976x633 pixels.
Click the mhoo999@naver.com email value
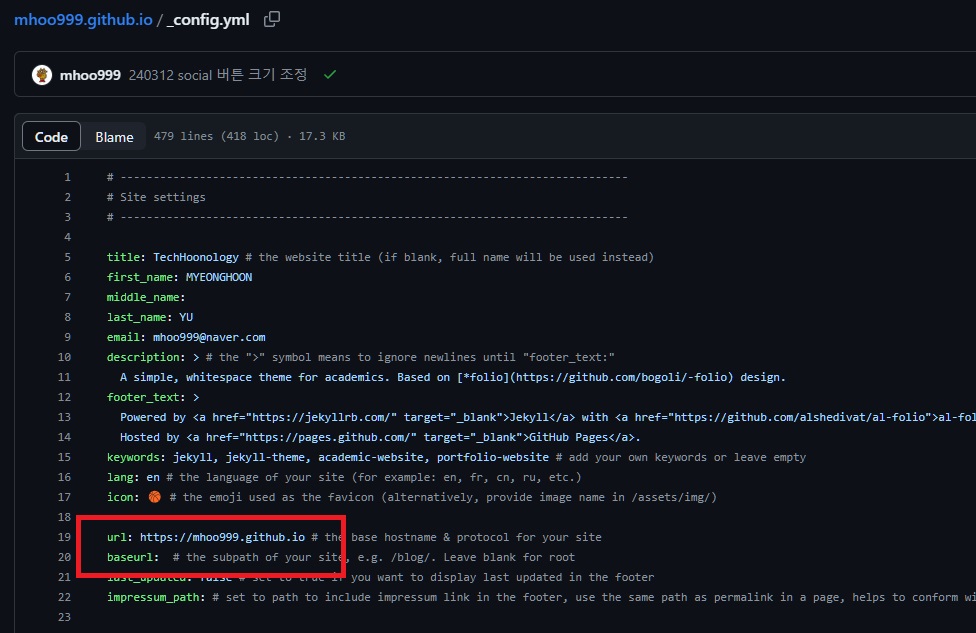(x=209, y=337)
